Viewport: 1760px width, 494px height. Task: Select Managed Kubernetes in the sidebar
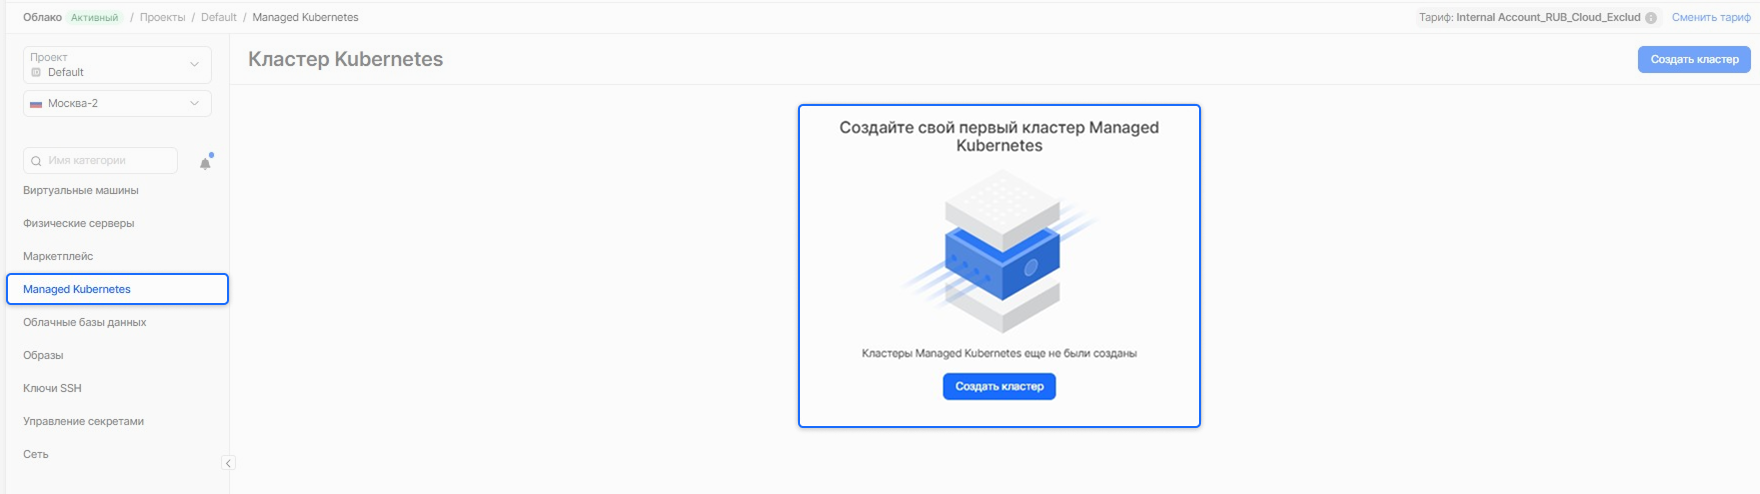point(117,289)
